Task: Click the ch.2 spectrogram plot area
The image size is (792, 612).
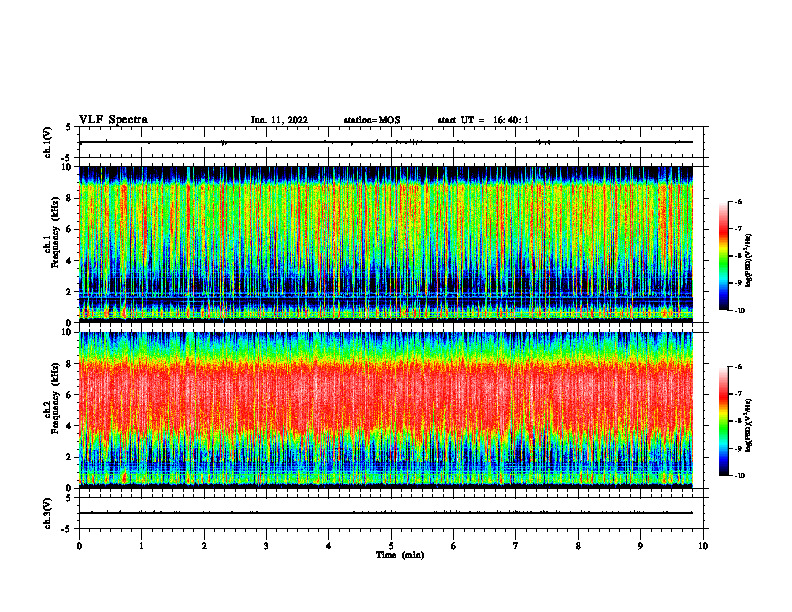Action: click(386, 410)
